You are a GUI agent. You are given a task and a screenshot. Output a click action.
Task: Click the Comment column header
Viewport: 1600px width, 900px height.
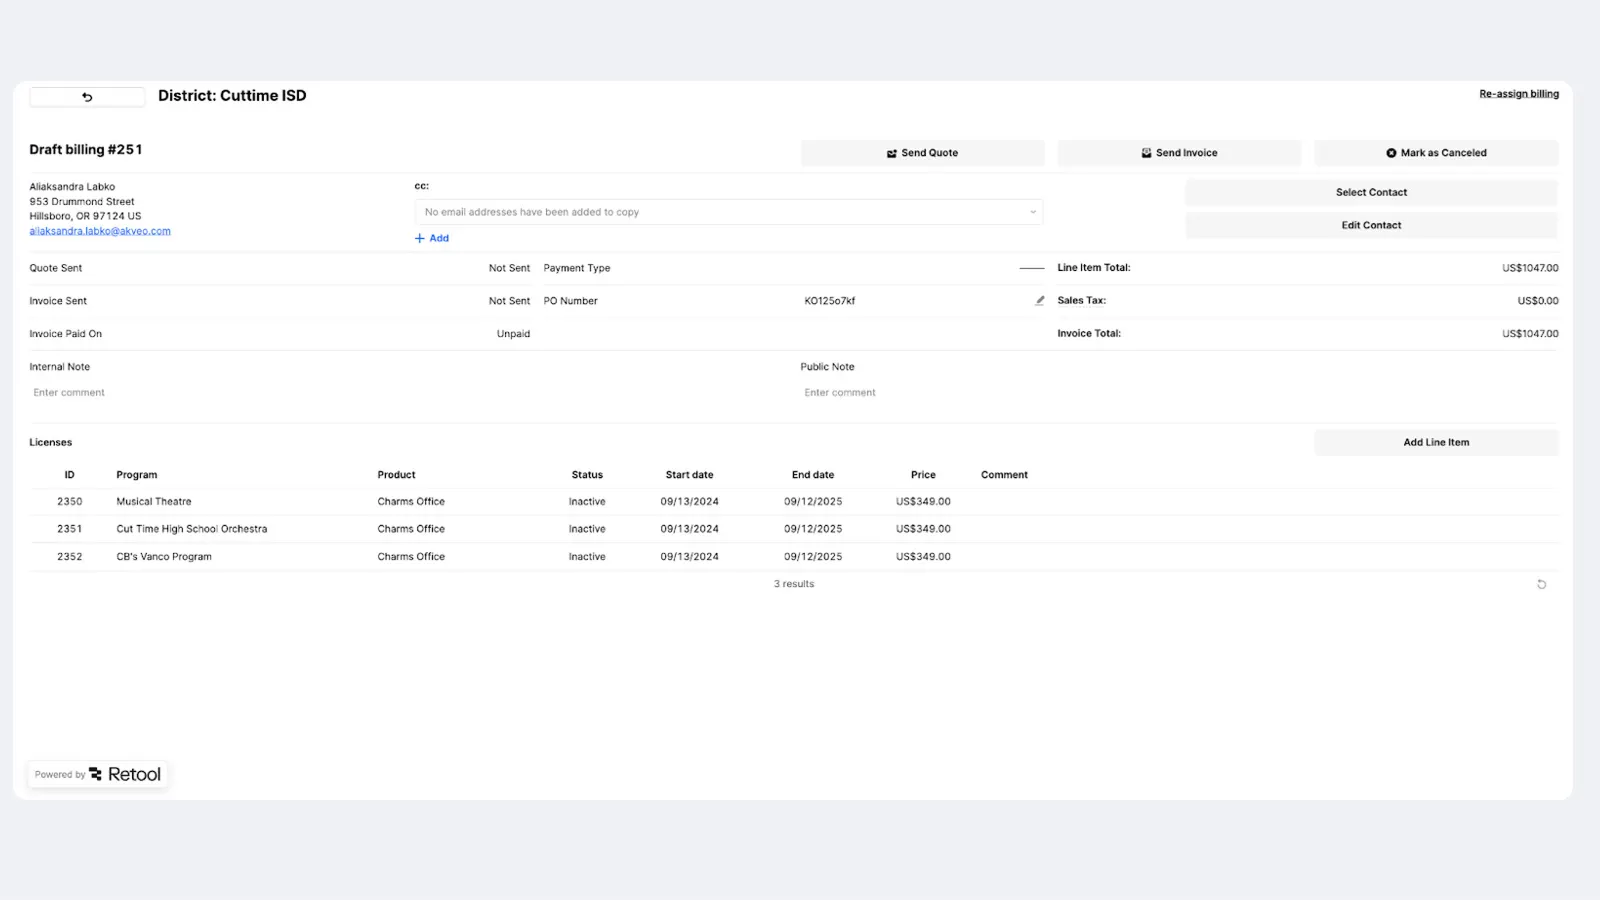click(1004, 475)
